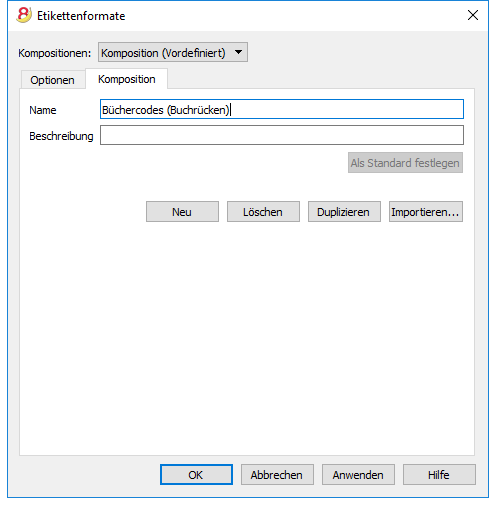
Task: Click the Banana app icon in title bar
Action: [x=24, y=15]
